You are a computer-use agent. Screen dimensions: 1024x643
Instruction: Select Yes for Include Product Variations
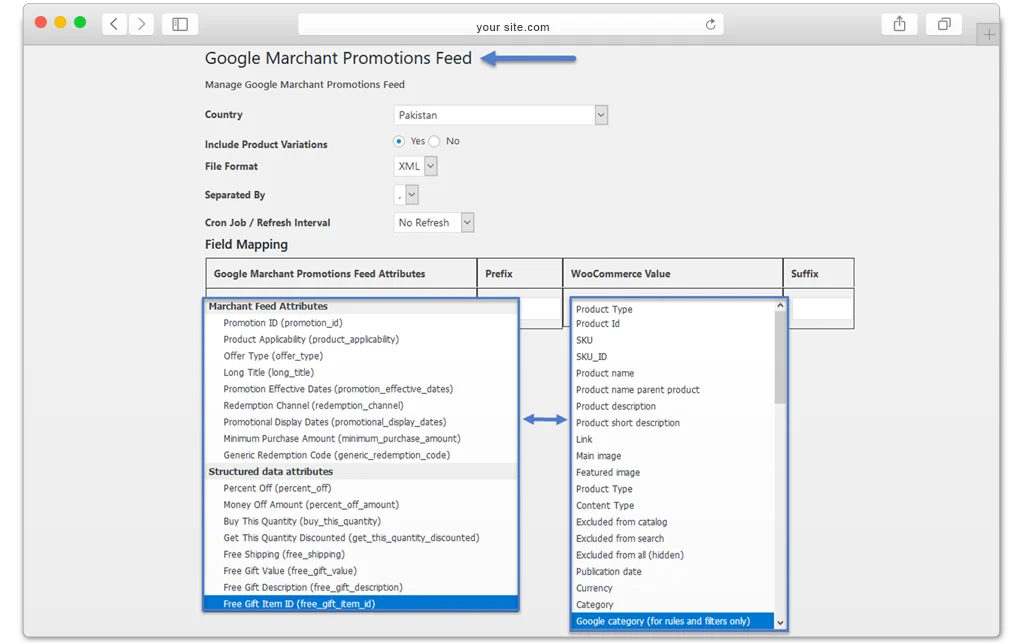pyautogui.click(x=399, y=141)
